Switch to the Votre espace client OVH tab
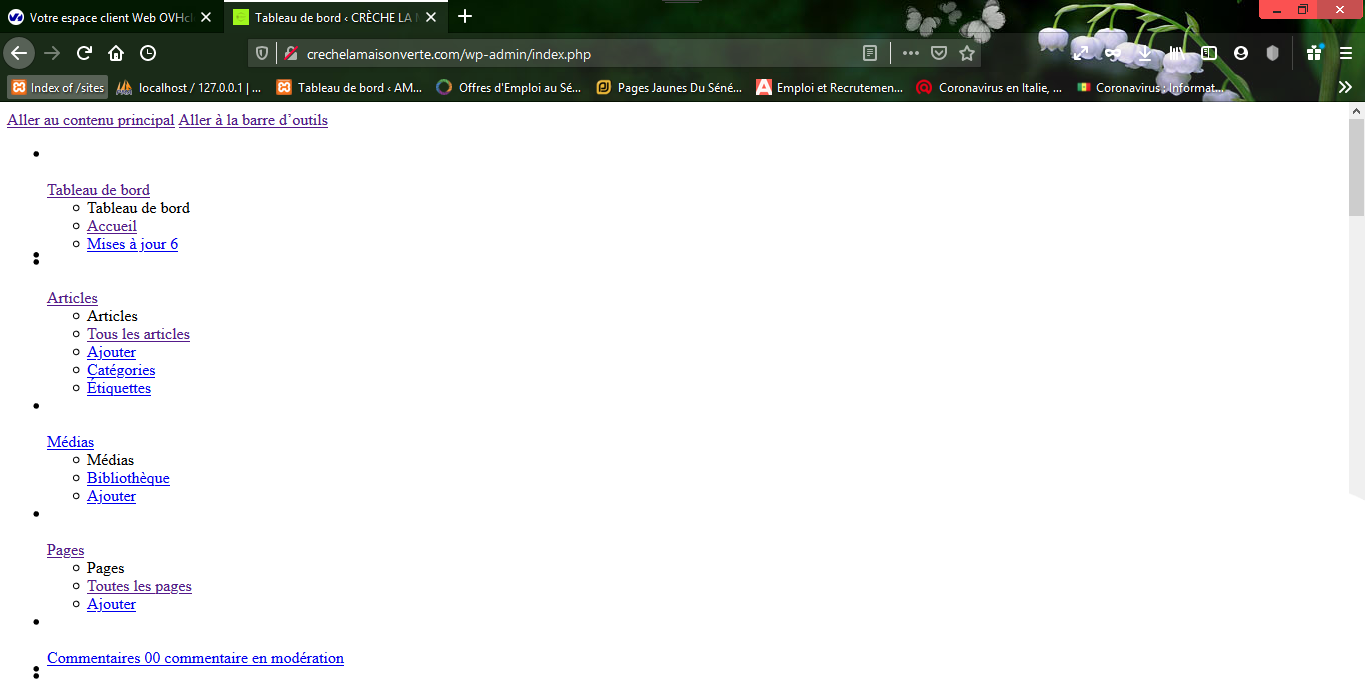Image resolution: width=1365 pixels, height=700 pixels. pos(110,17)
